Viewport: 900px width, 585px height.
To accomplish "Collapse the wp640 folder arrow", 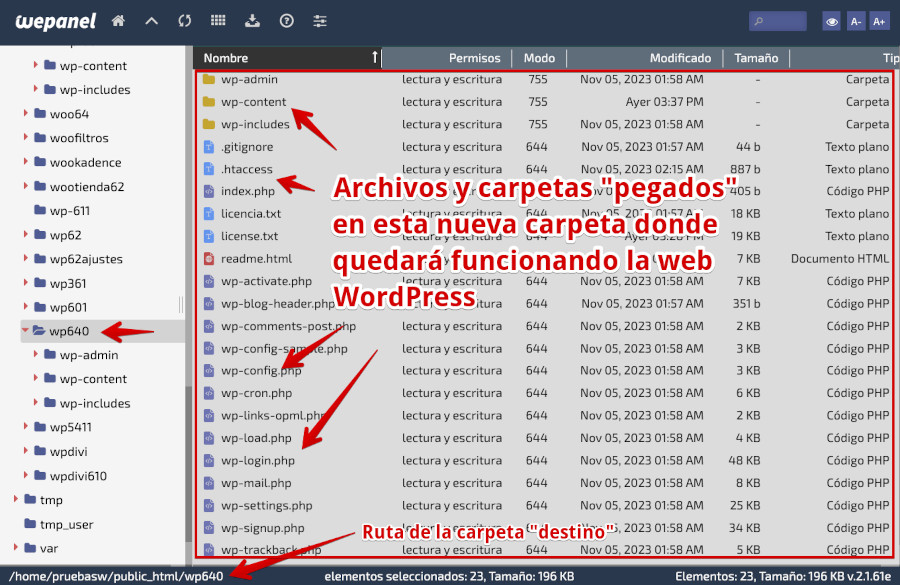I will pos(25,330).
